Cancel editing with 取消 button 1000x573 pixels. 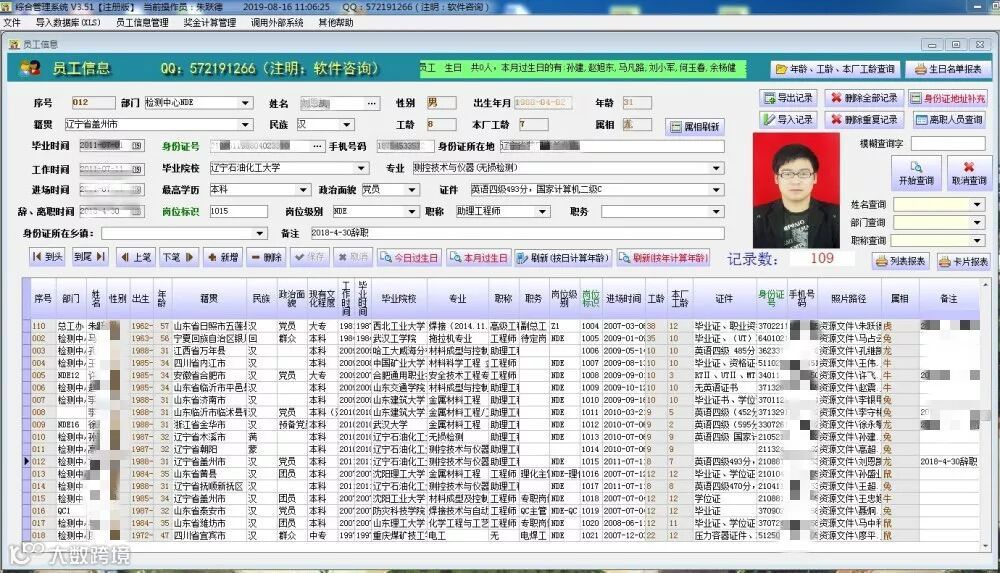point(353,257)
